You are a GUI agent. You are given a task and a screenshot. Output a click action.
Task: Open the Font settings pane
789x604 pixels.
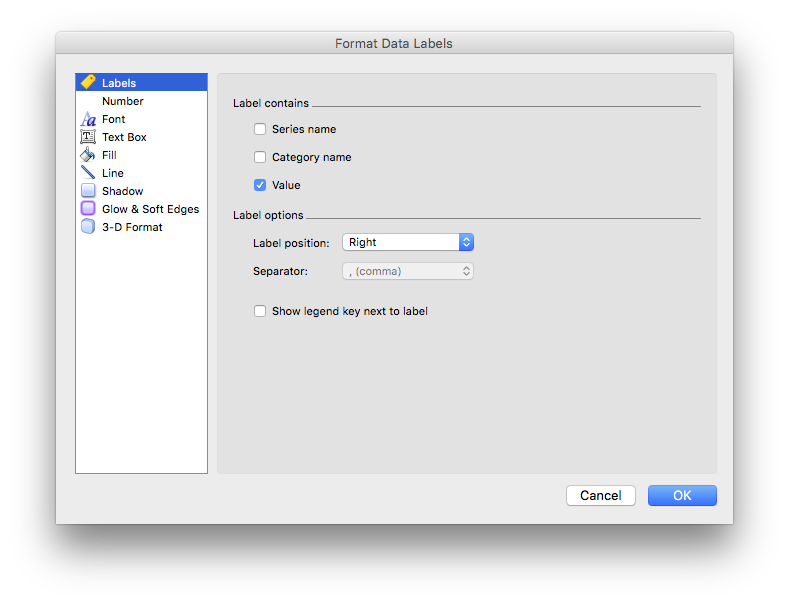(141, 119)
